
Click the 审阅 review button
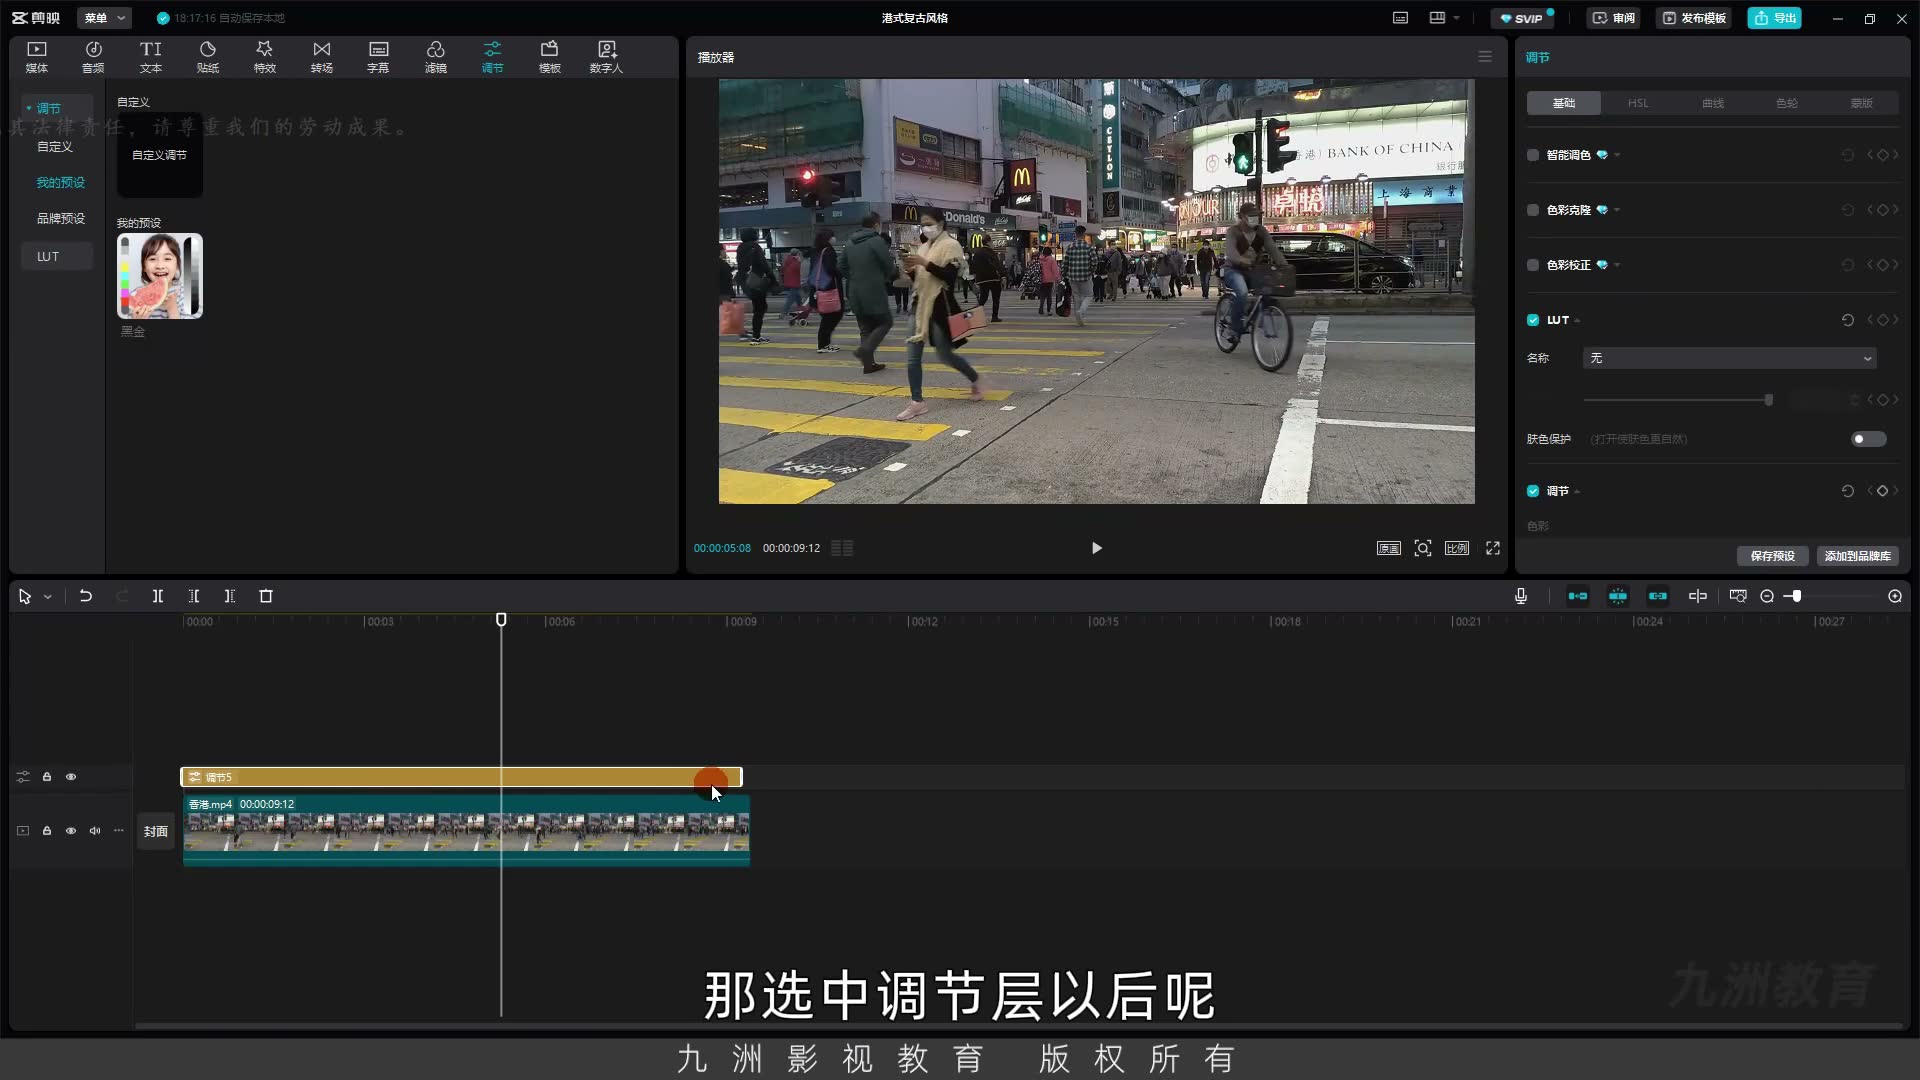pyautogui.click(x=1614, y=18)
